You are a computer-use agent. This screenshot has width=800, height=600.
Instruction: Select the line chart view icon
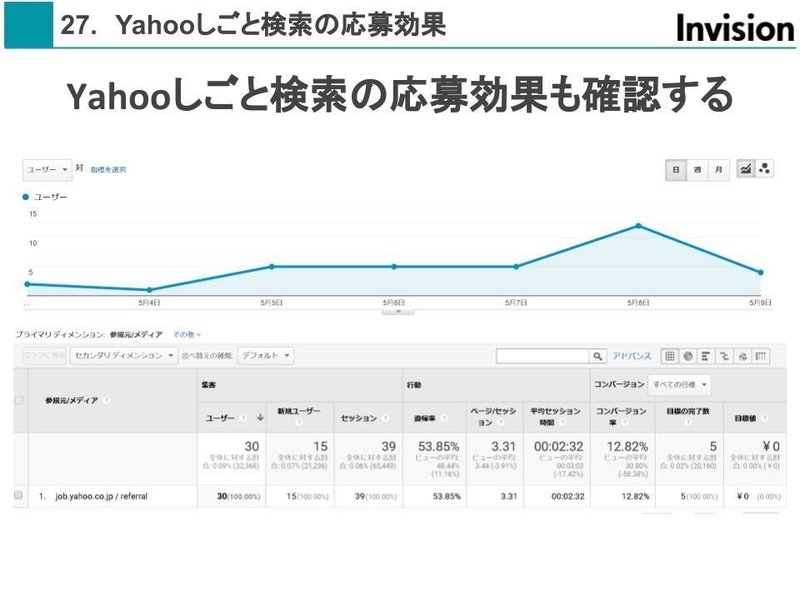coord(745,169)
